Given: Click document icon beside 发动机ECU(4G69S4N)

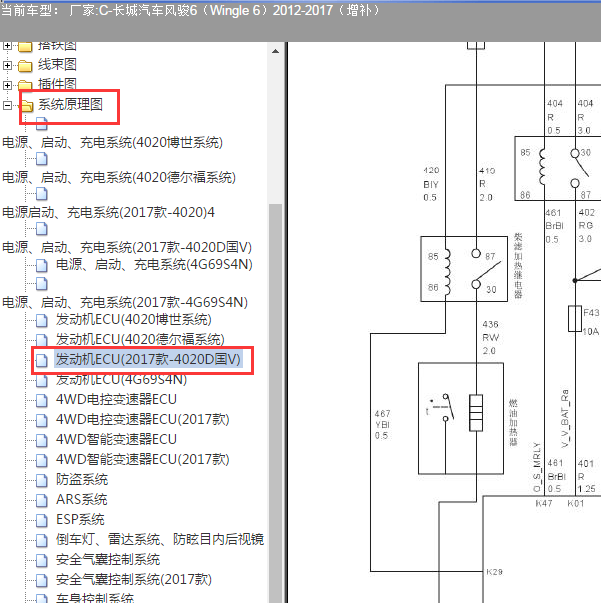Looking at the screenshot, I should click(x=42, y=380).
